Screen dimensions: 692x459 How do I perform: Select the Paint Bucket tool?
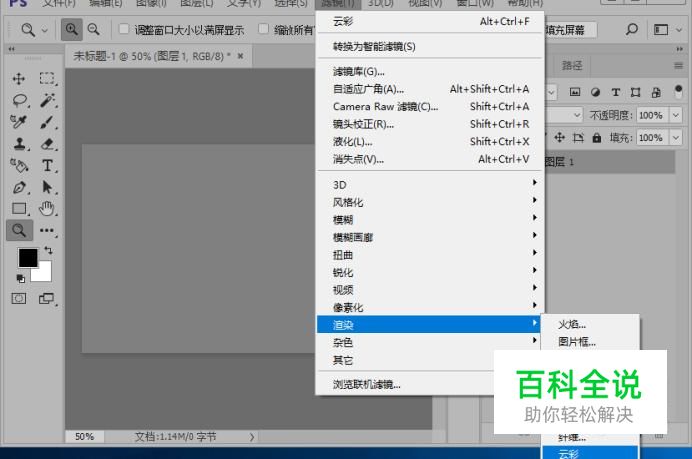click(x=19, y=166)
